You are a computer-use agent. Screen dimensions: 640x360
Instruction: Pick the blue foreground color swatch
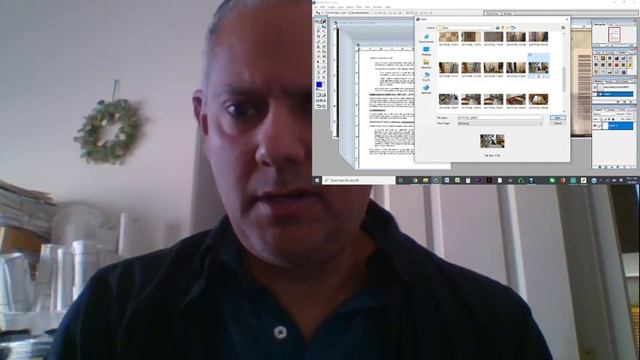(x=319, y=84)
